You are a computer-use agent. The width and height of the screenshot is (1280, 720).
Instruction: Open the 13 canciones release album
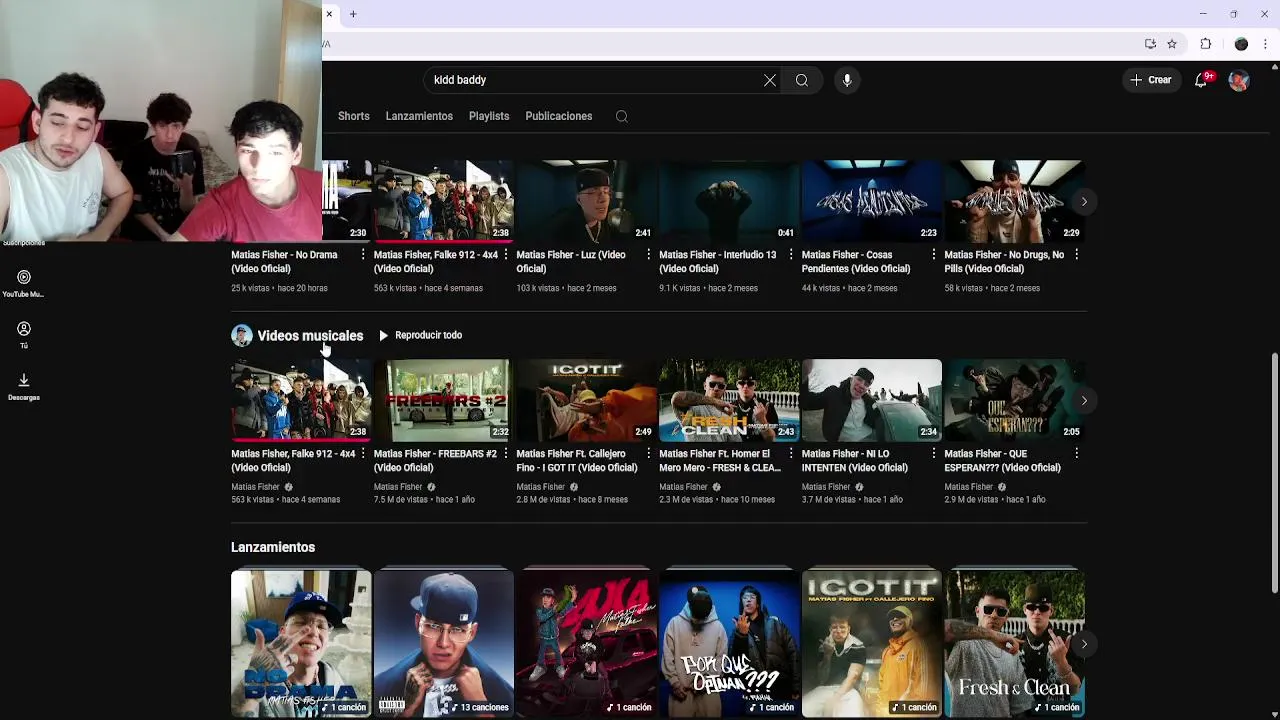(x=443, y=644)
